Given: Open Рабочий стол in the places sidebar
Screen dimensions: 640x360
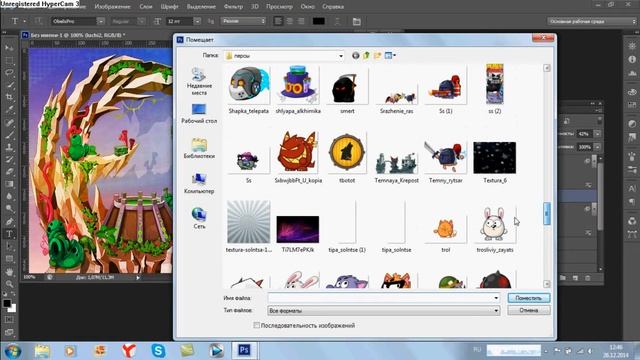Looking at the screenshot, I should (x=199, y=114).
